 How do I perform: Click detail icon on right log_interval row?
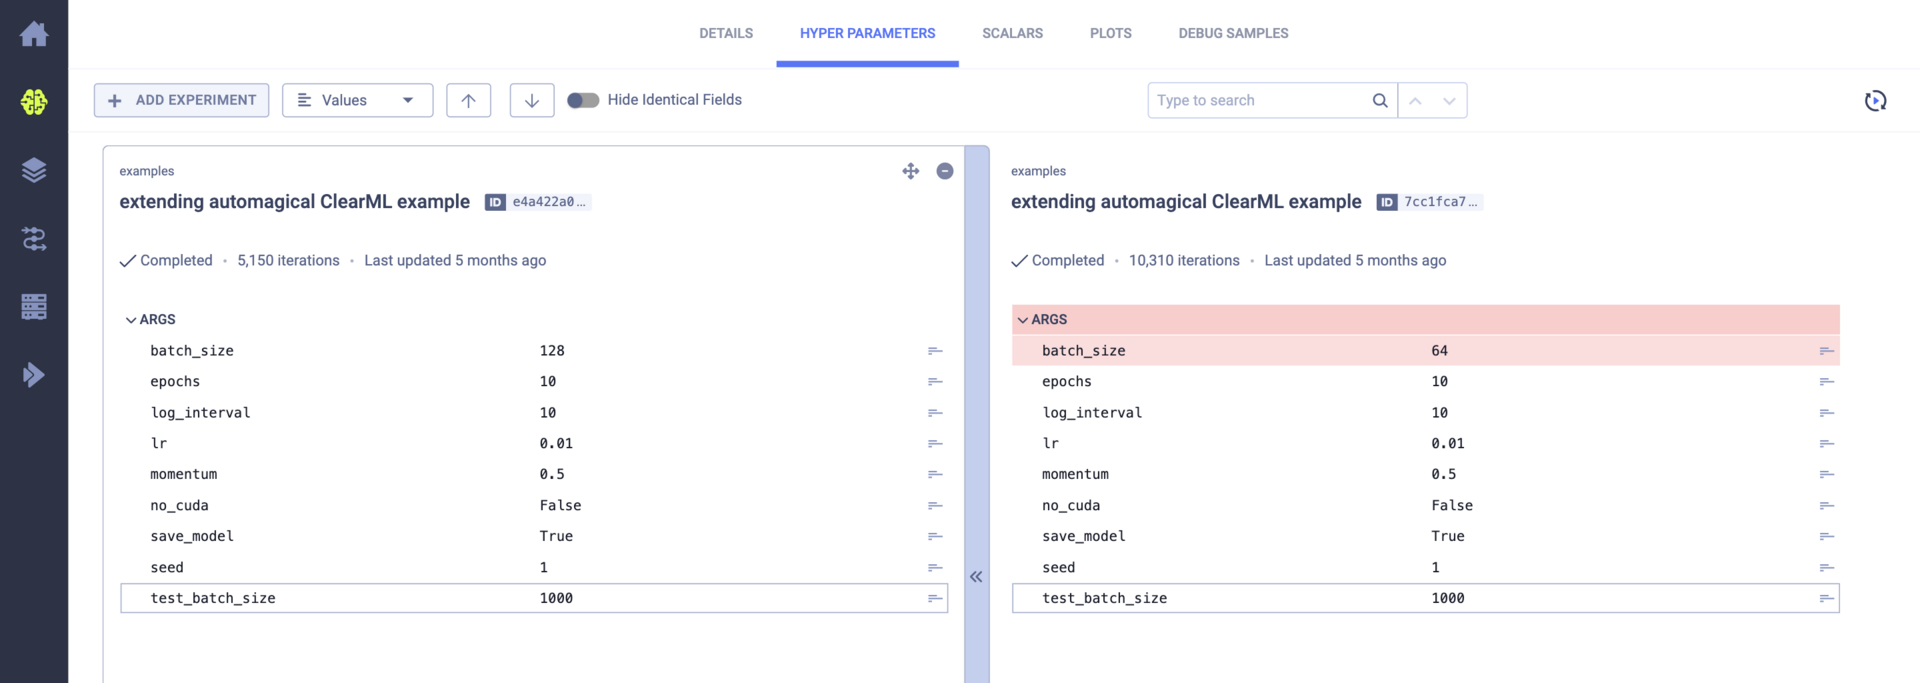click(x=1826, y=413)
